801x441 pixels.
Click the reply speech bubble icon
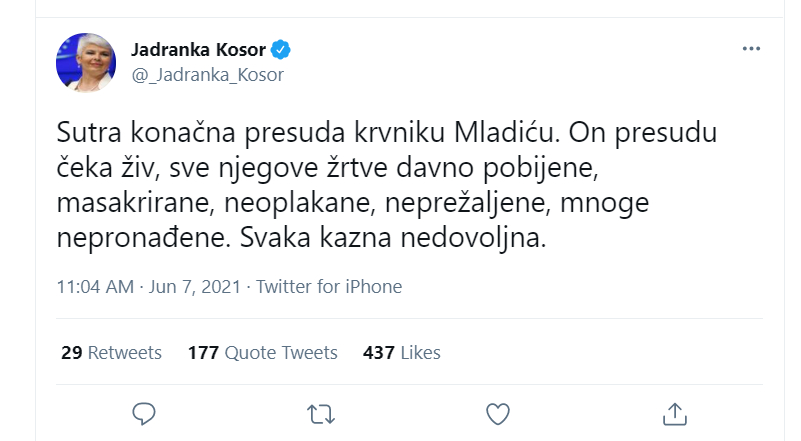(x=145, y=412)
